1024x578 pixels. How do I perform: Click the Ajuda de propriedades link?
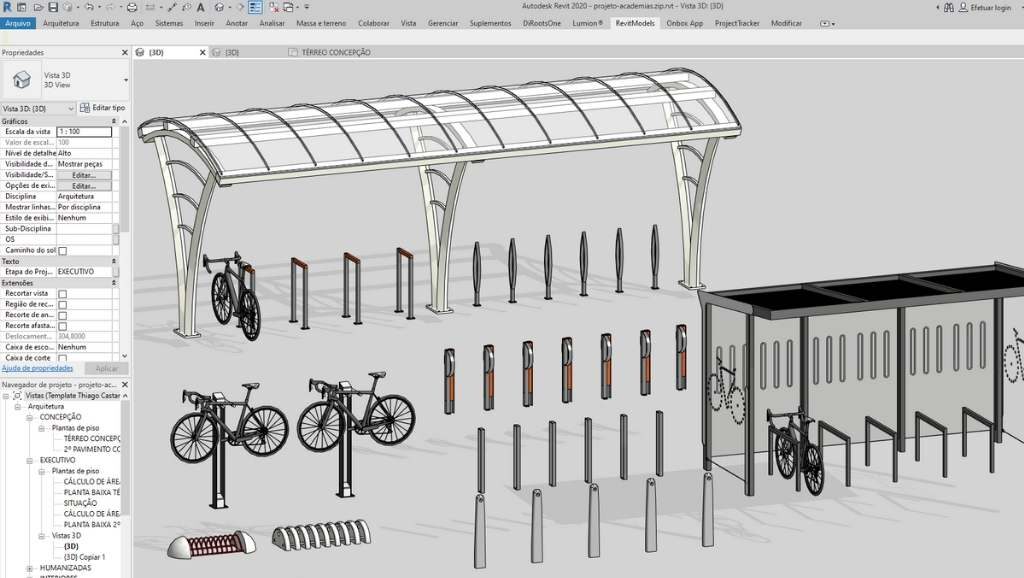click(x=36, y=368)
